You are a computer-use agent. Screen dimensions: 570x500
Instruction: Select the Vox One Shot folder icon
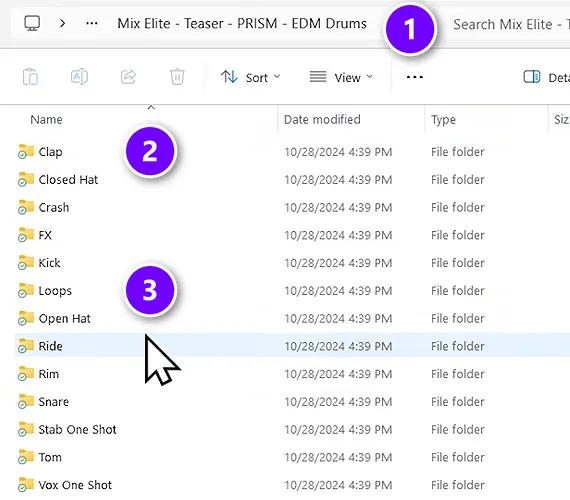click(26, 484)
